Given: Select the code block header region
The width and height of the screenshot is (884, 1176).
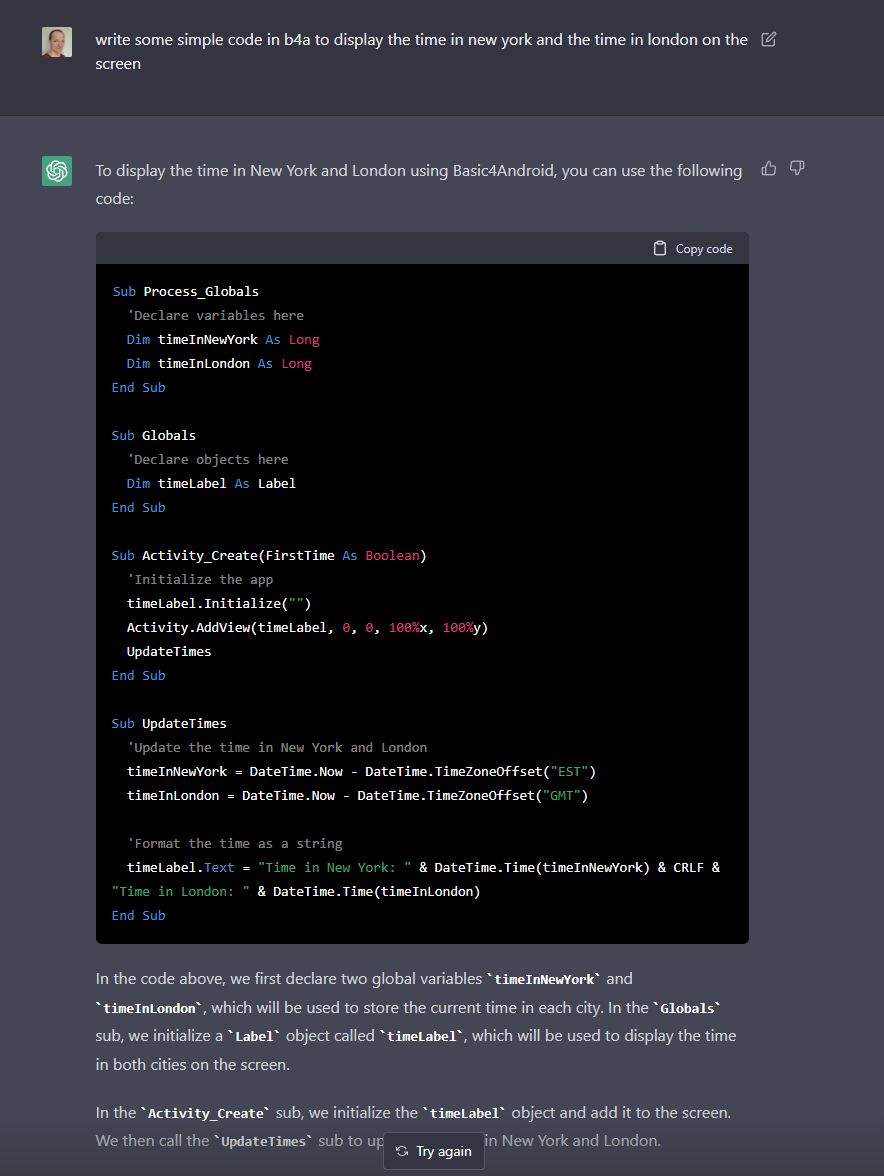Looking at the screenshot, I should 422,247.
